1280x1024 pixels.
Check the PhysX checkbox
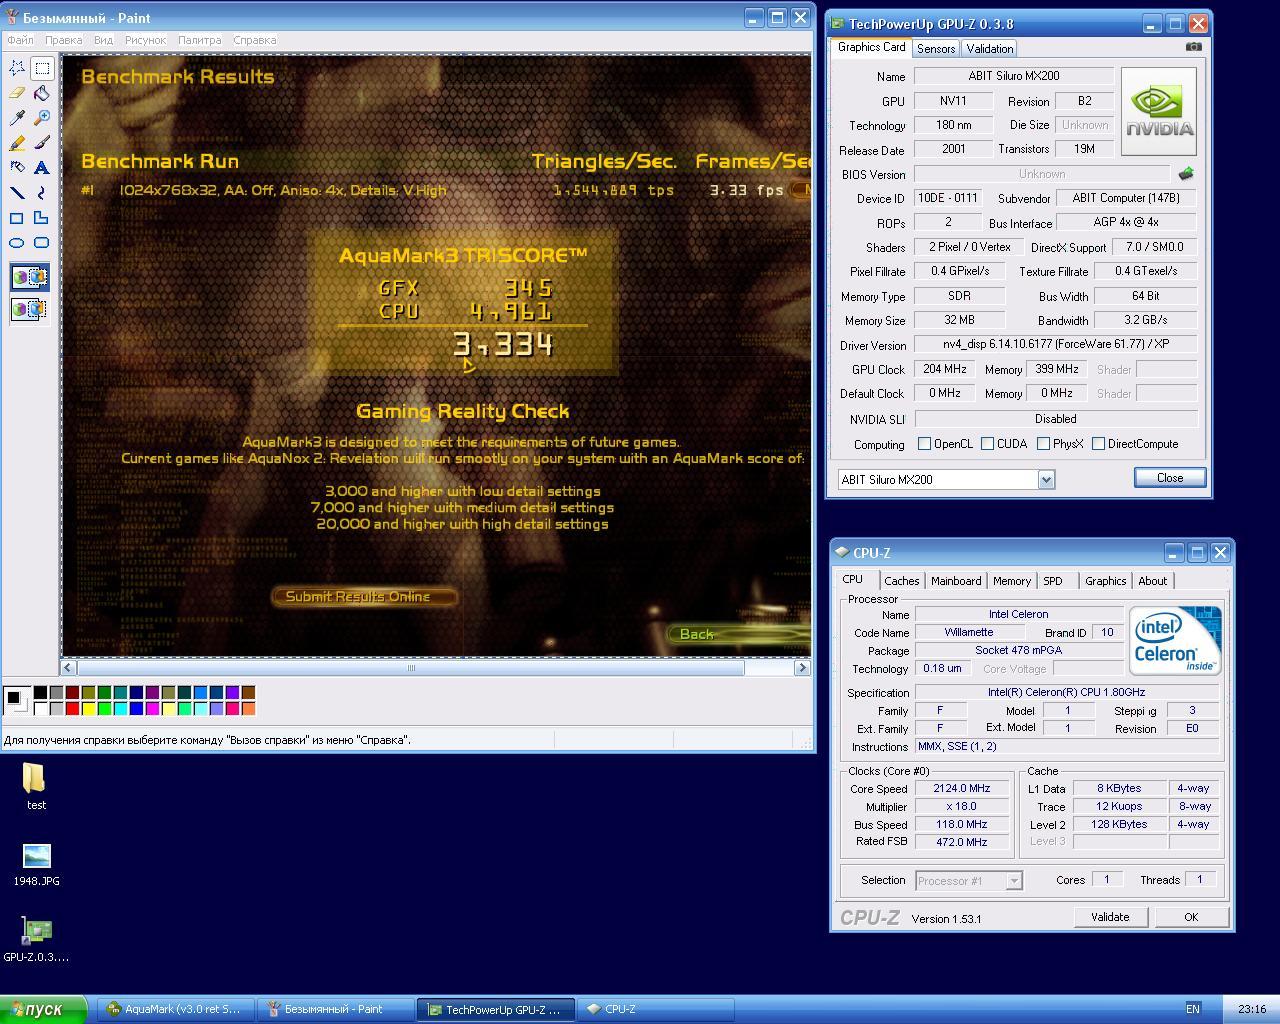click(1043, 444)
